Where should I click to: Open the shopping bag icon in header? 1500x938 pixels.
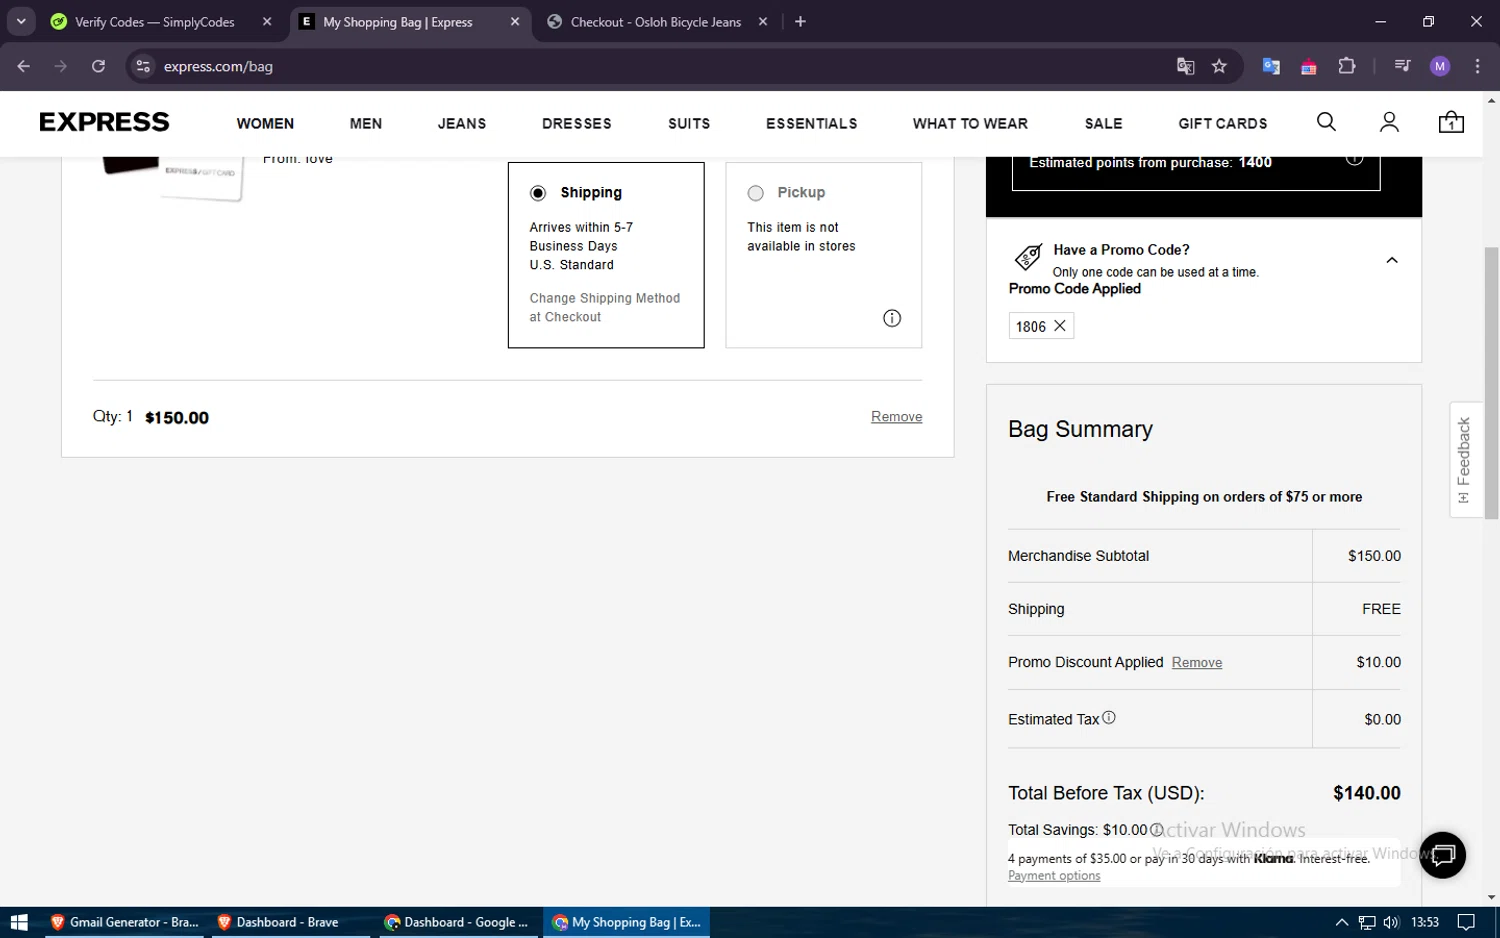[x=1451, y=122]
